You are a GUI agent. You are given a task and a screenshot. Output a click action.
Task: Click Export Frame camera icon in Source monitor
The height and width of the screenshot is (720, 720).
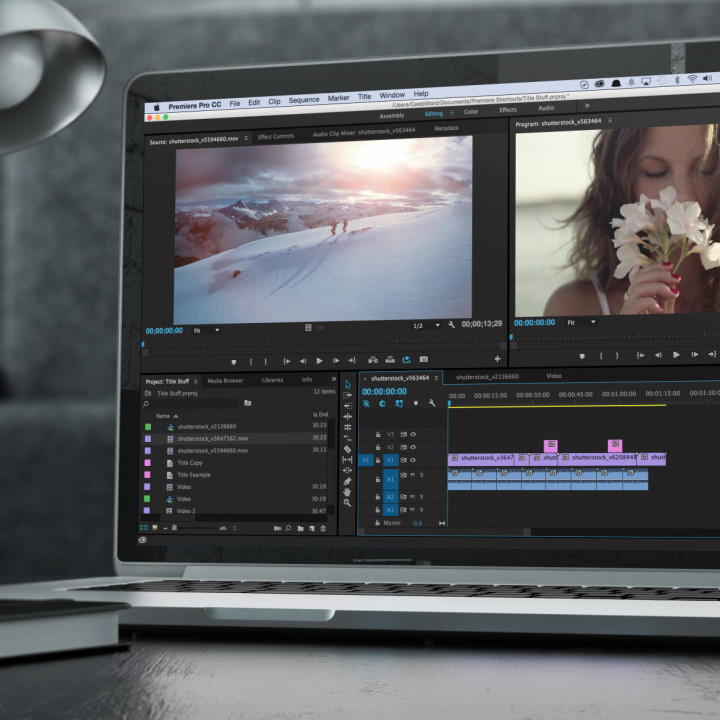point(424,359)
